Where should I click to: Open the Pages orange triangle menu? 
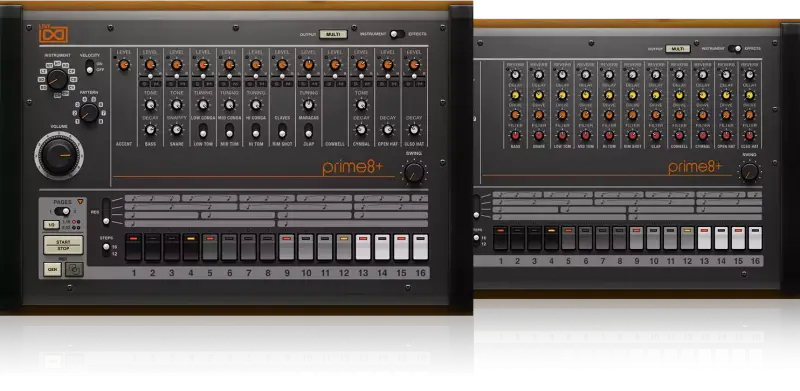[x=80, y=202]
